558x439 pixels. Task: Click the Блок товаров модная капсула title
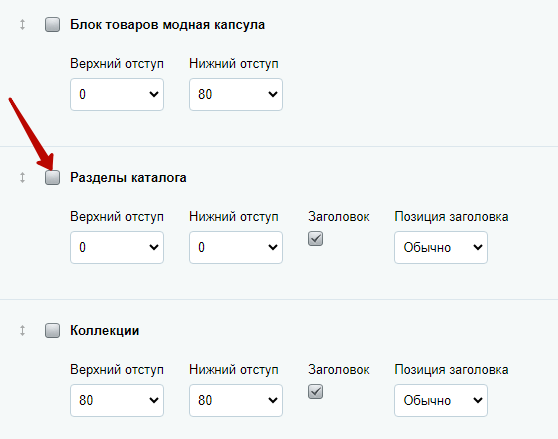coord(168,25)
